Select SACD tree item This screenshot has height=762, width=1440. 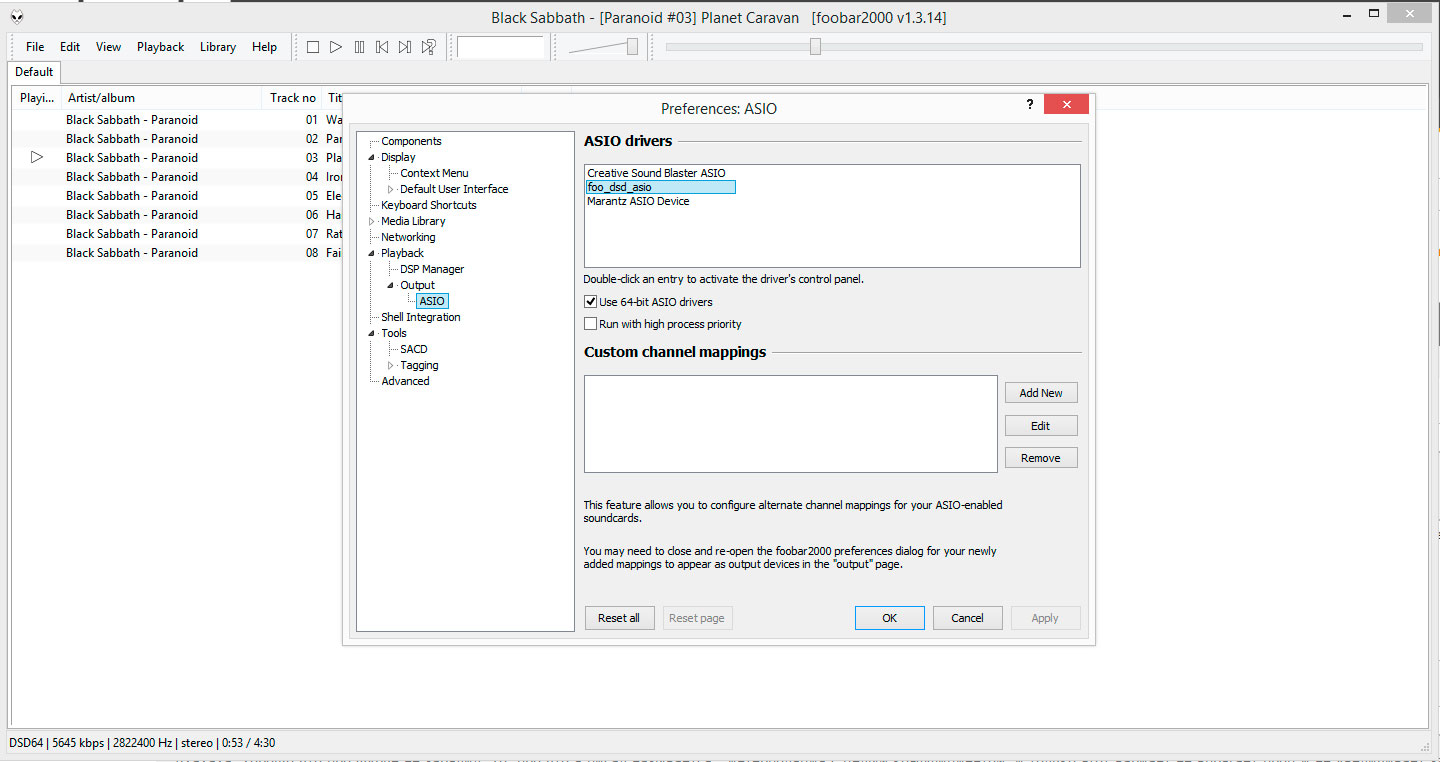pos(414,349)
